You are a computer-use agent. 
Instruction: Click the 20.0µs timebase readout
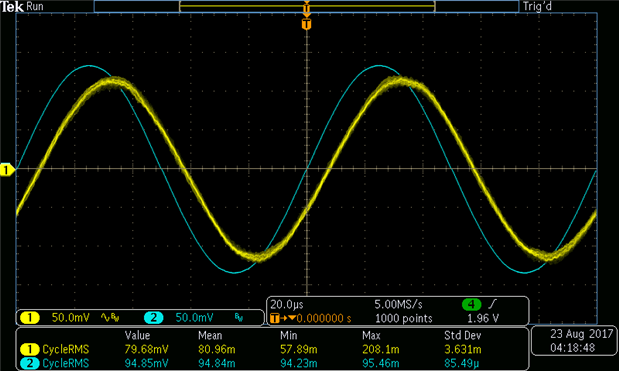[287, 305]
